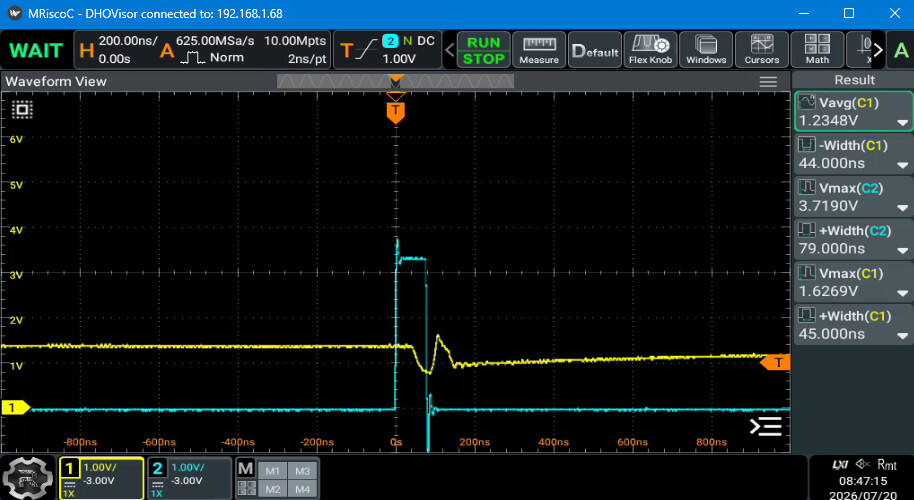This screenshot has width=914, height=500.
Task: Click the MRiscoC app icon in title bar
Action: coord(14,13)
